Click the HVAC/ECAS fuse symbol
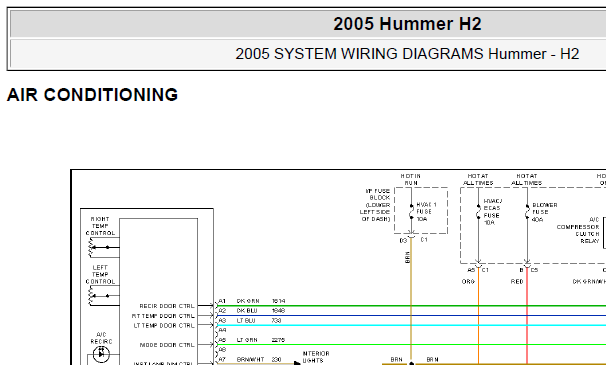606x365 pixels. (x=478, y=212)
